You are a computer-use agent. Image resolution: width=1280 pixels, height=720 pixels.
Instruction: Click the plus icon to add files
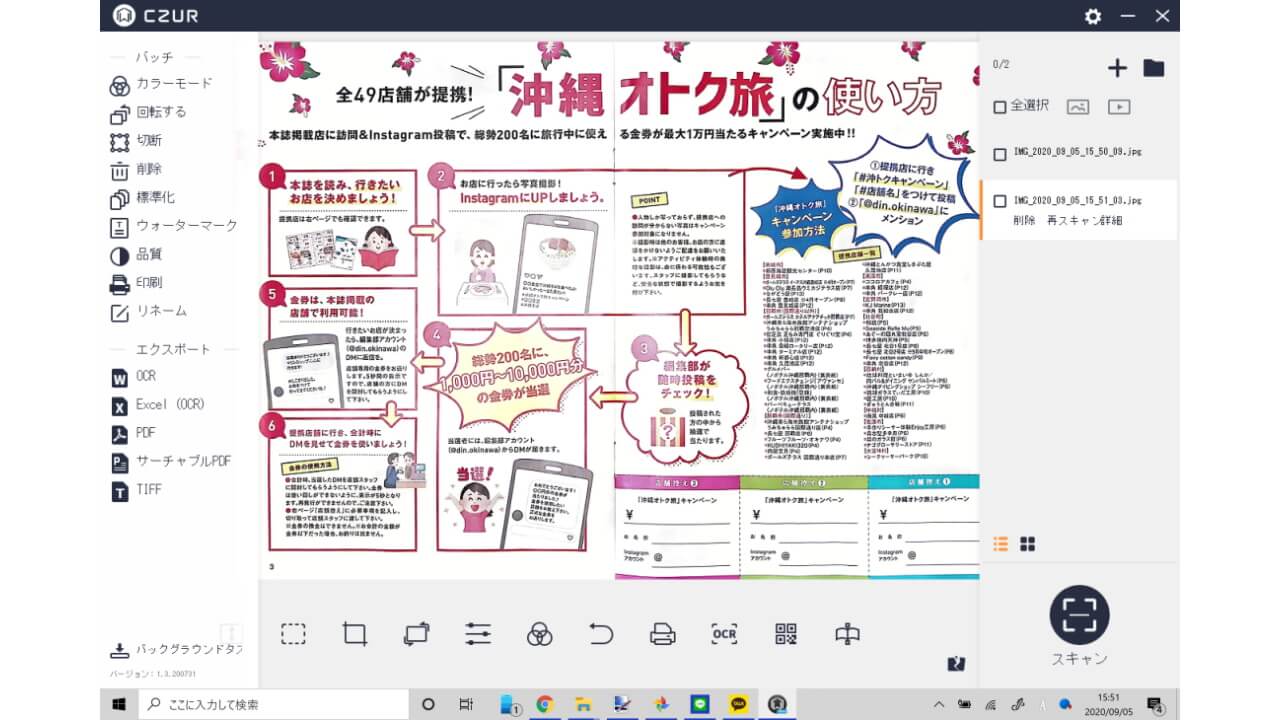1117,68
